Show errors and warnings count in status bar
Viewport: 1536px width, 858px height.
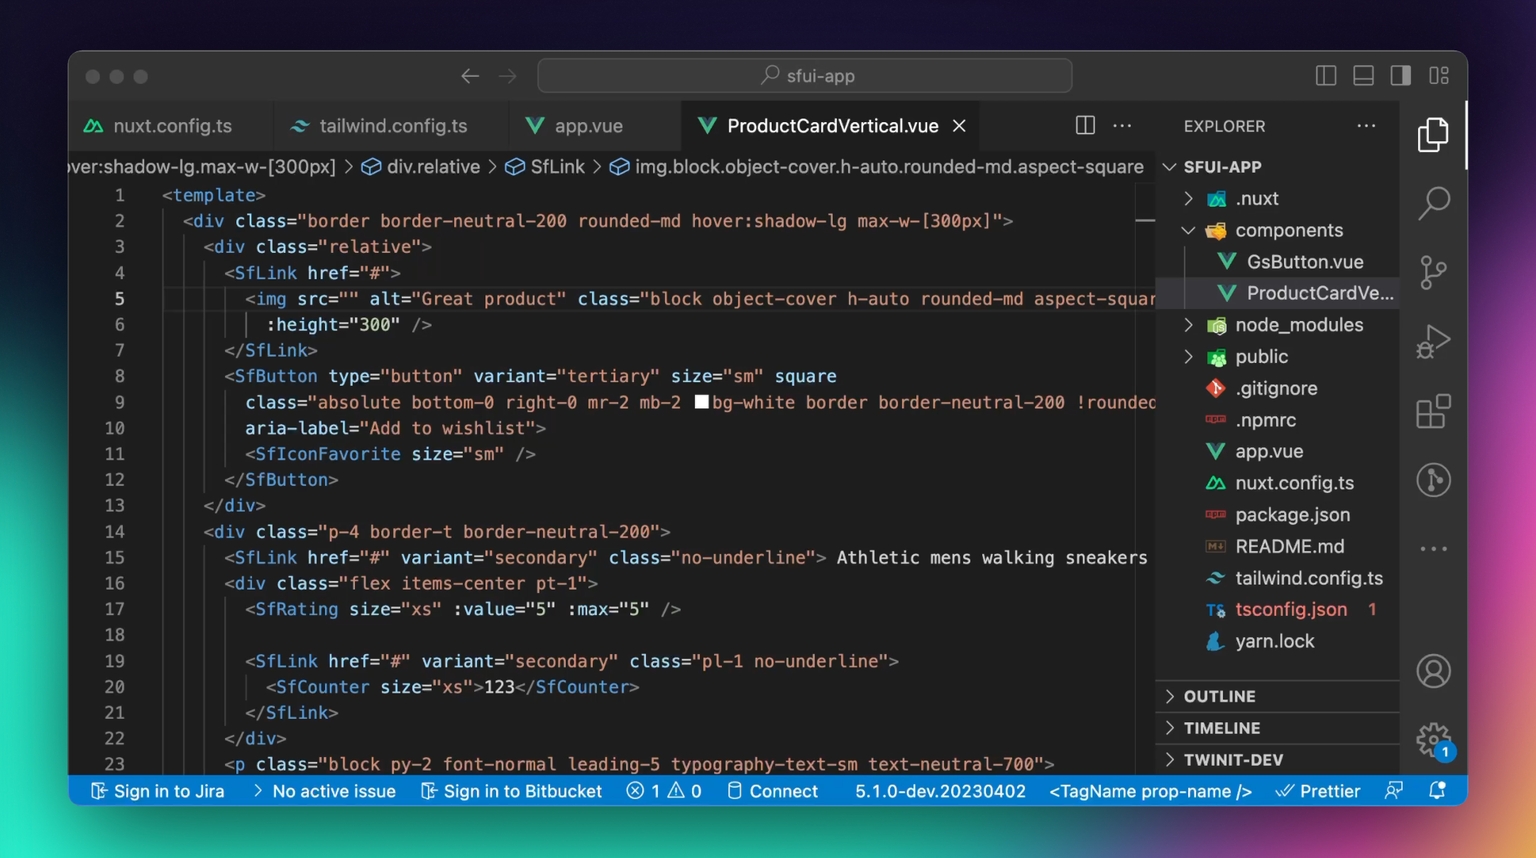pyautogui.click(x=664, y=791)
